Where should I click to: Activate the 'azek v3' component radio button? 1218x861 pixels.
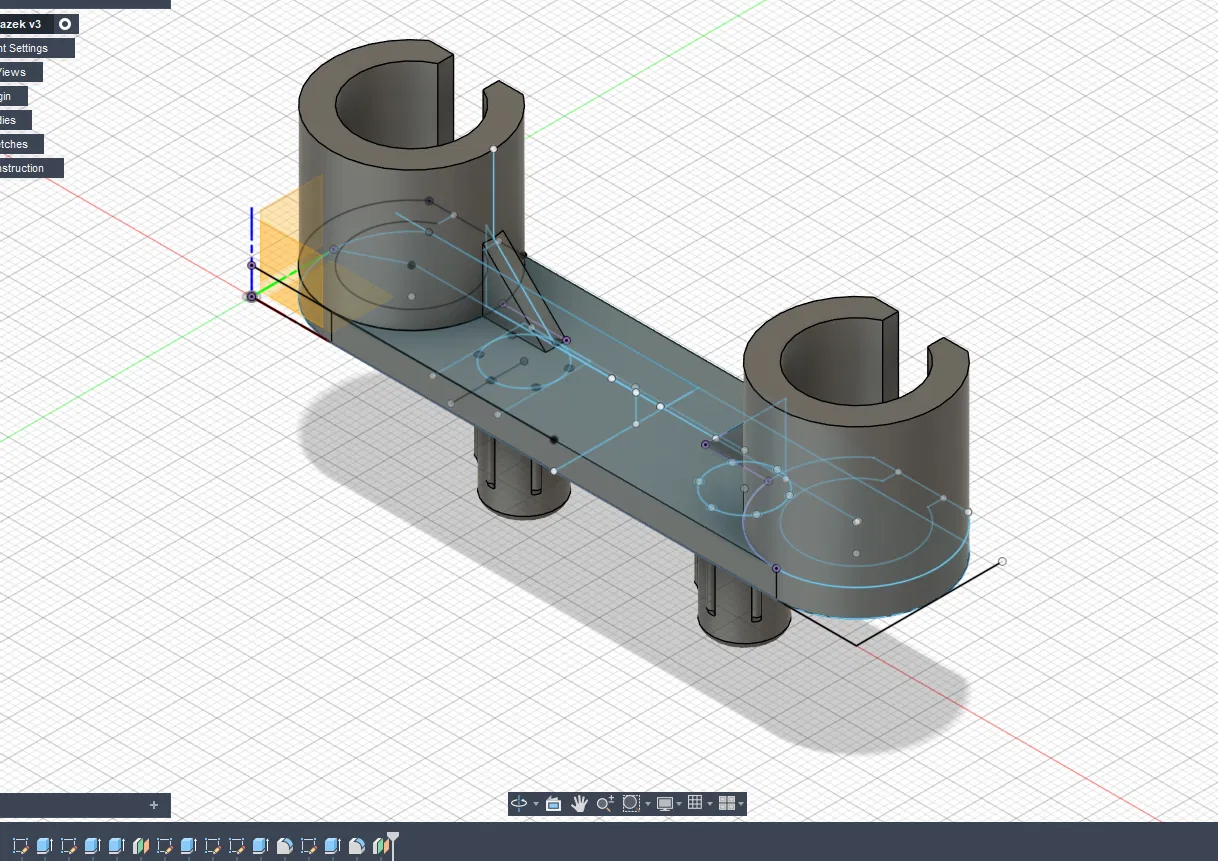[x=65, y=24]
